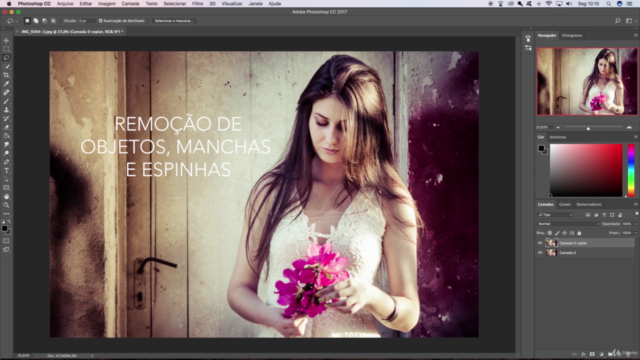
Task: Select the Clone Stamp tool
Action: point(6,110)
